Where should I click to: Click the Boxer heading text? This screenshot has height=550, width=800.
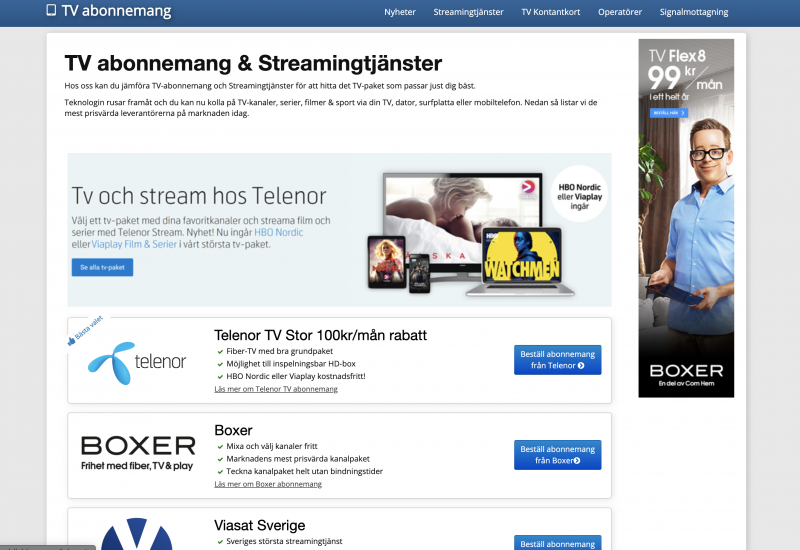pyautogui.click(x=233, y=430)
